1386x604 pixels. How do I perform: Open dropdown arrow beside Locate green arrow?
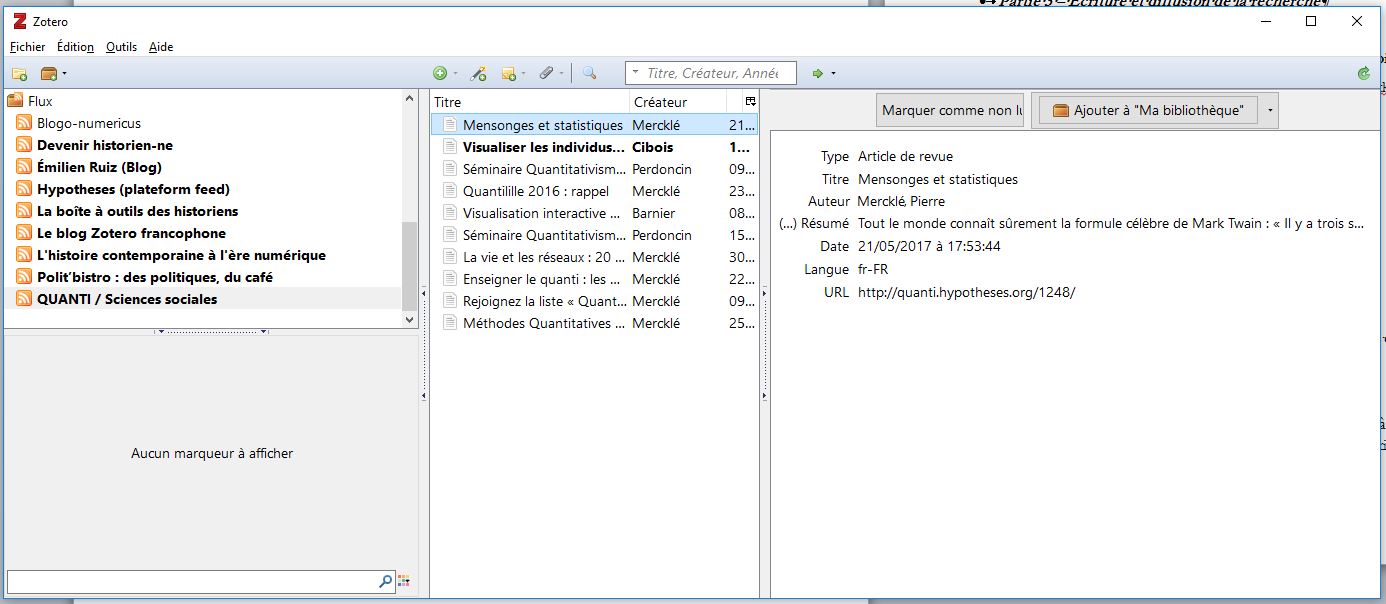pyautogui.click(x=833, y=73)
